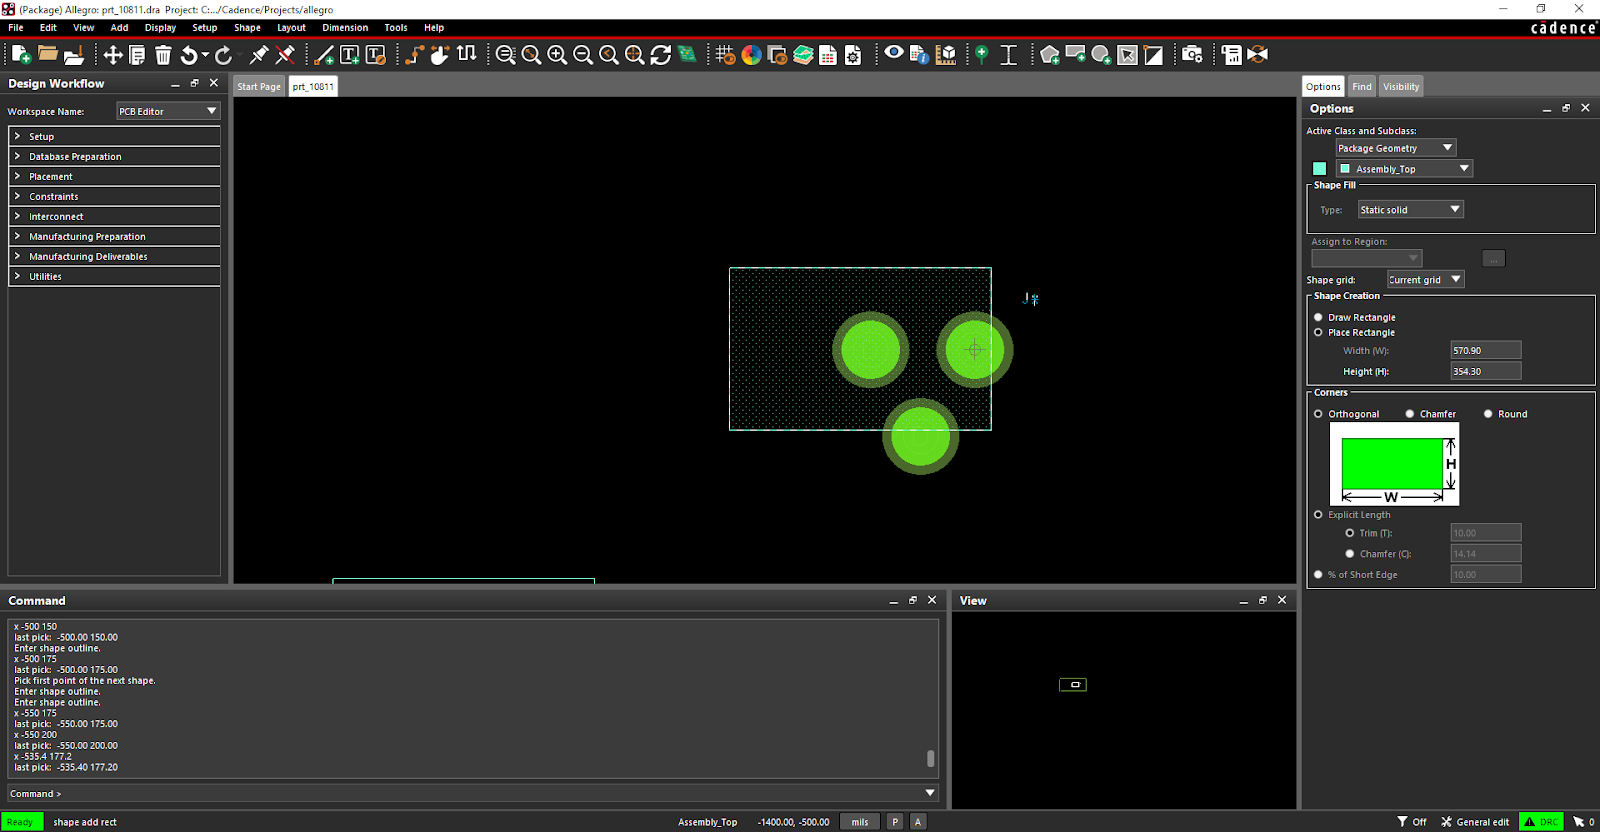Click the eye visibility toolbar icon
The height and width of the screenshot is (832, 1600).
[894, 54]
